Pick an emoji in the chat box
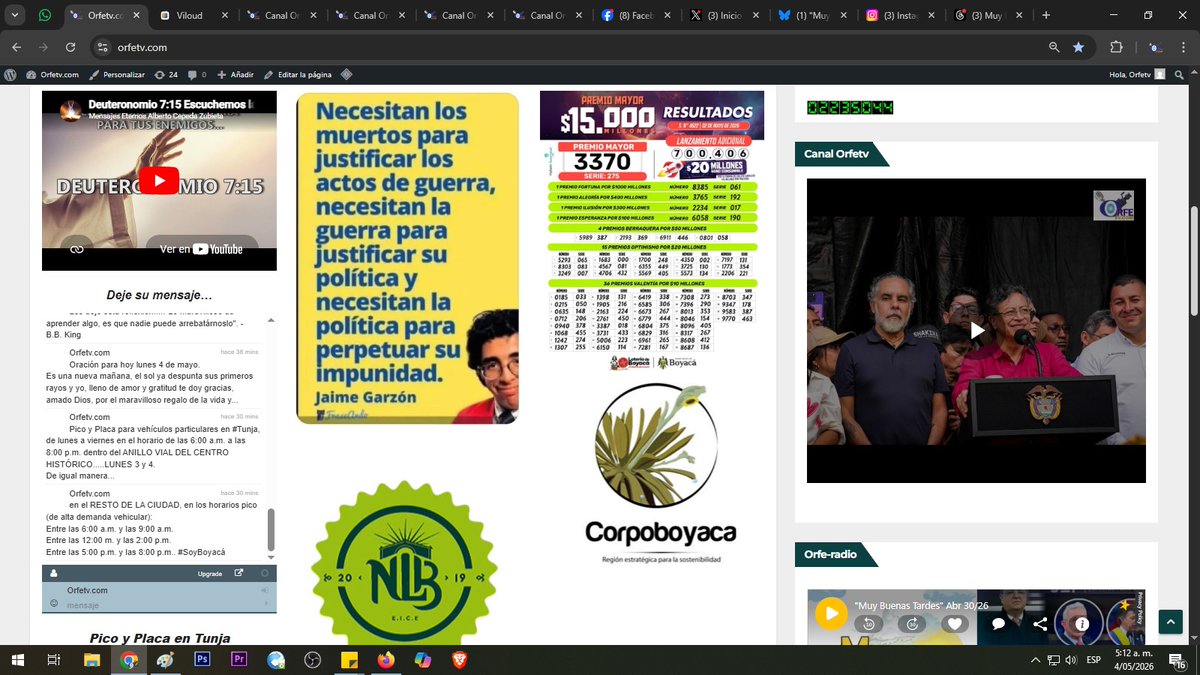Image resolution: width=1200 pixels, height=675 pixels. pos(54,604)
